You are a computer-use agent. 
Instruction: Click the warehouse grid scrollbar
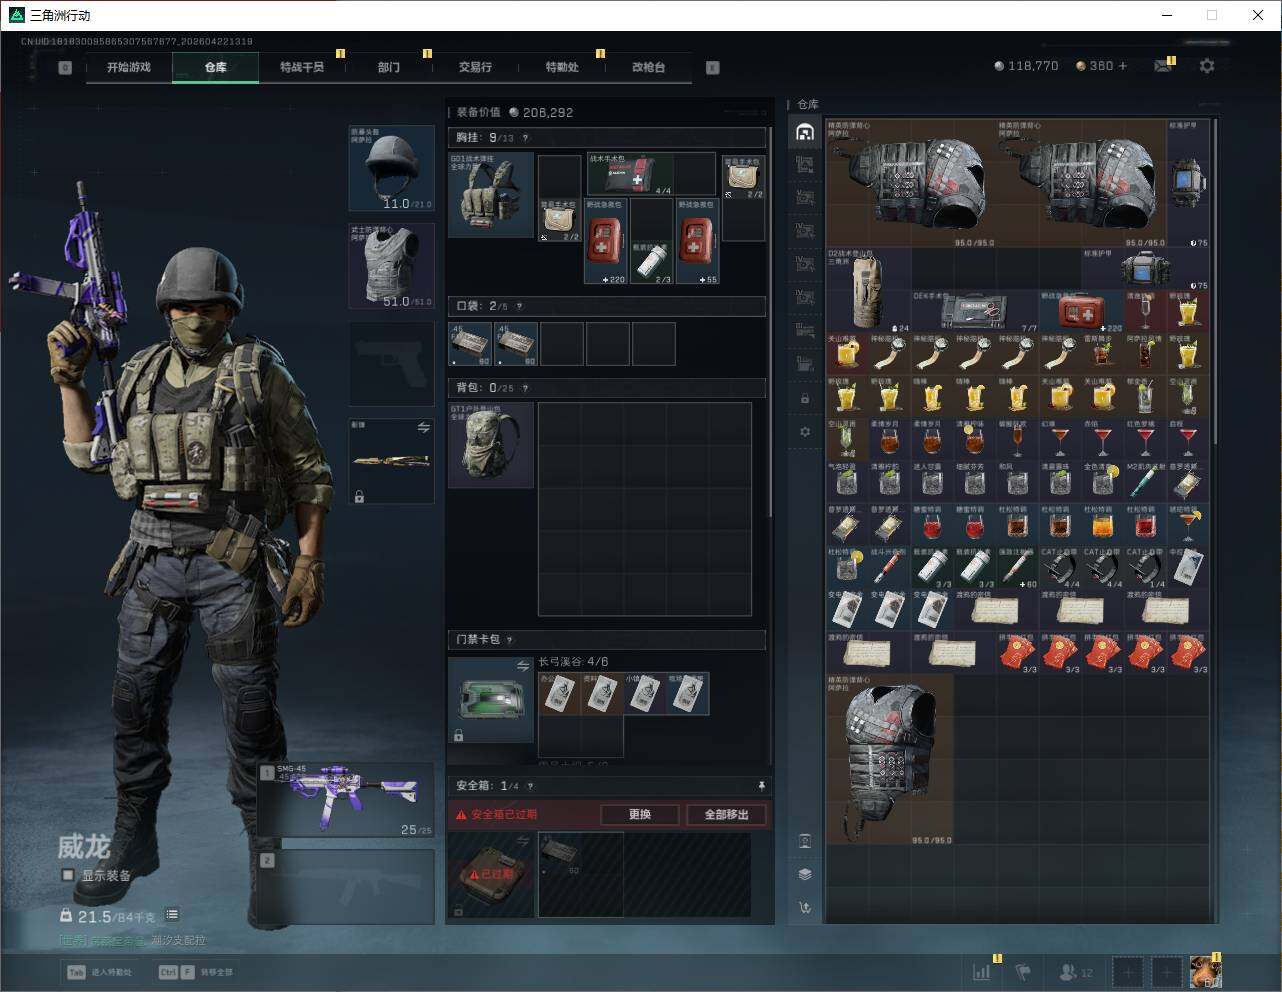click(x=1215, y=283)
